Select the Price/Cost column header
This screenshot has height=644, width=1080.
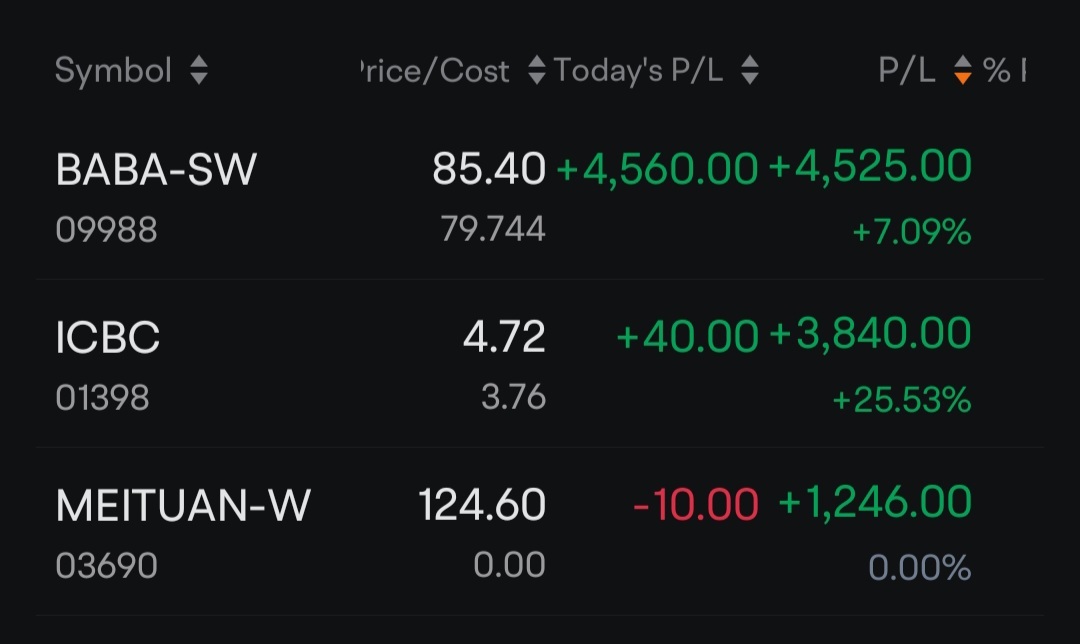(435, 70)
